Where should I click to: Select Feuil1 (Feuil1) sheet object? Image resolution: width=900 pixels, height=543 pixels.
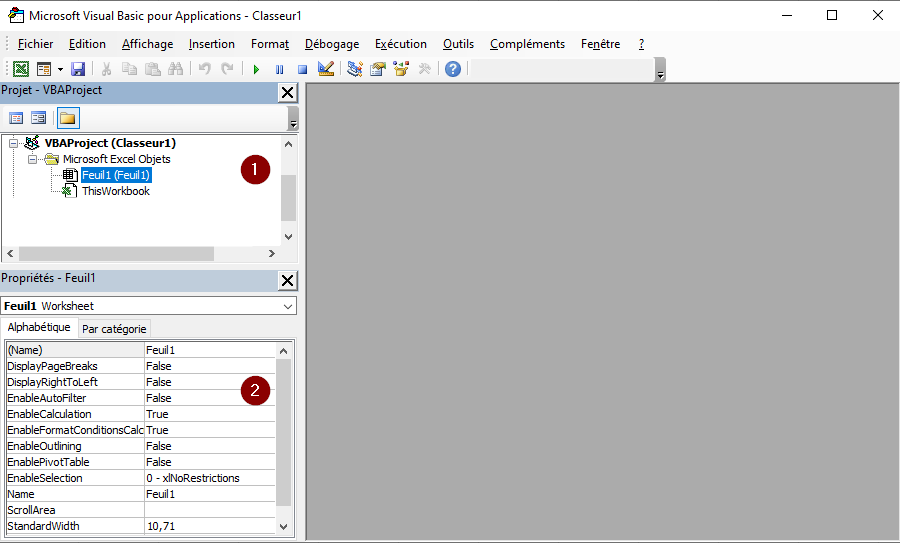116,175
